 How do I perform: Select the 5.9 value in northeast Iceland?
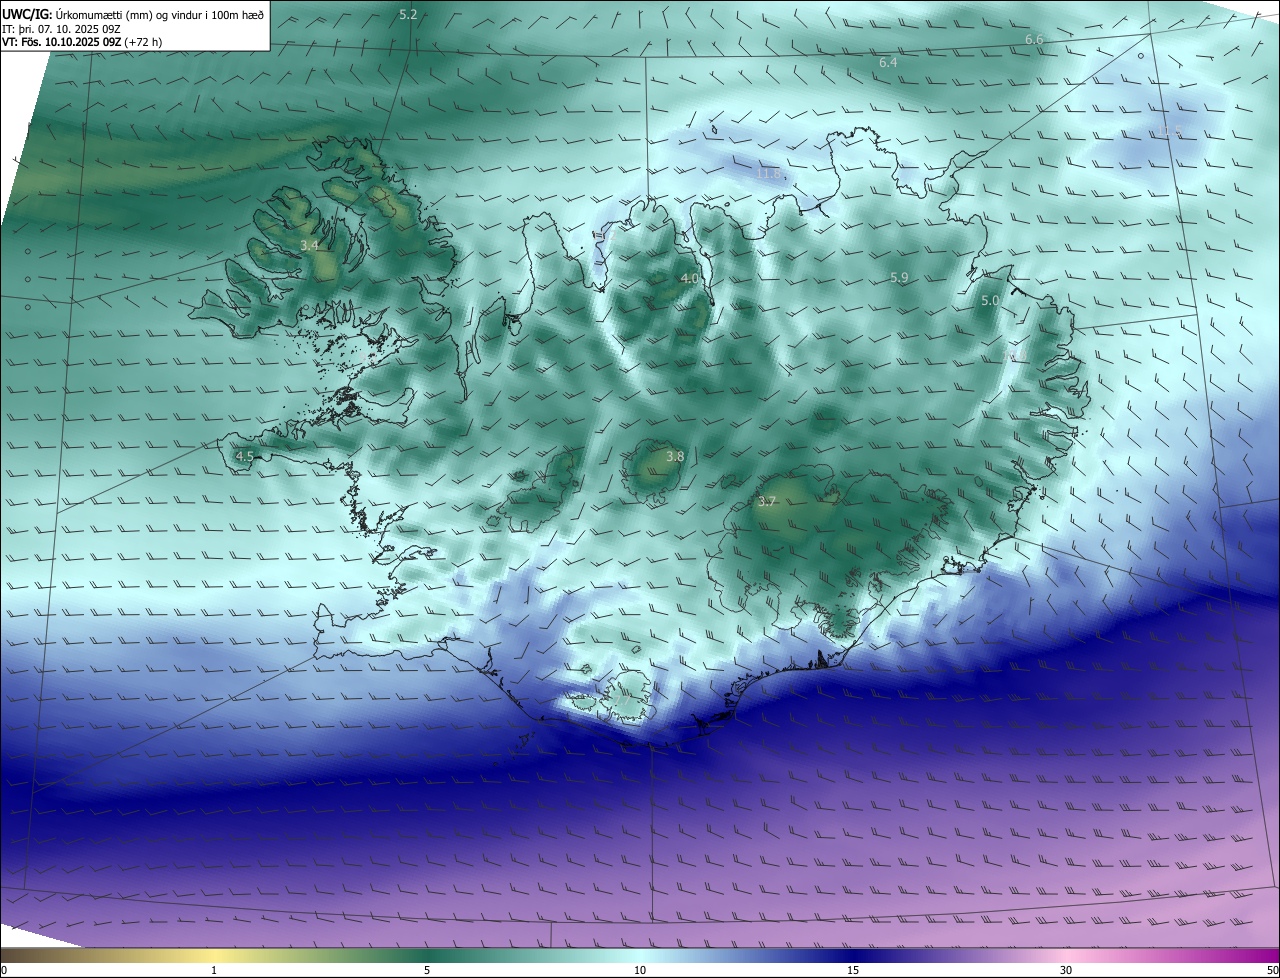point(899,278)
